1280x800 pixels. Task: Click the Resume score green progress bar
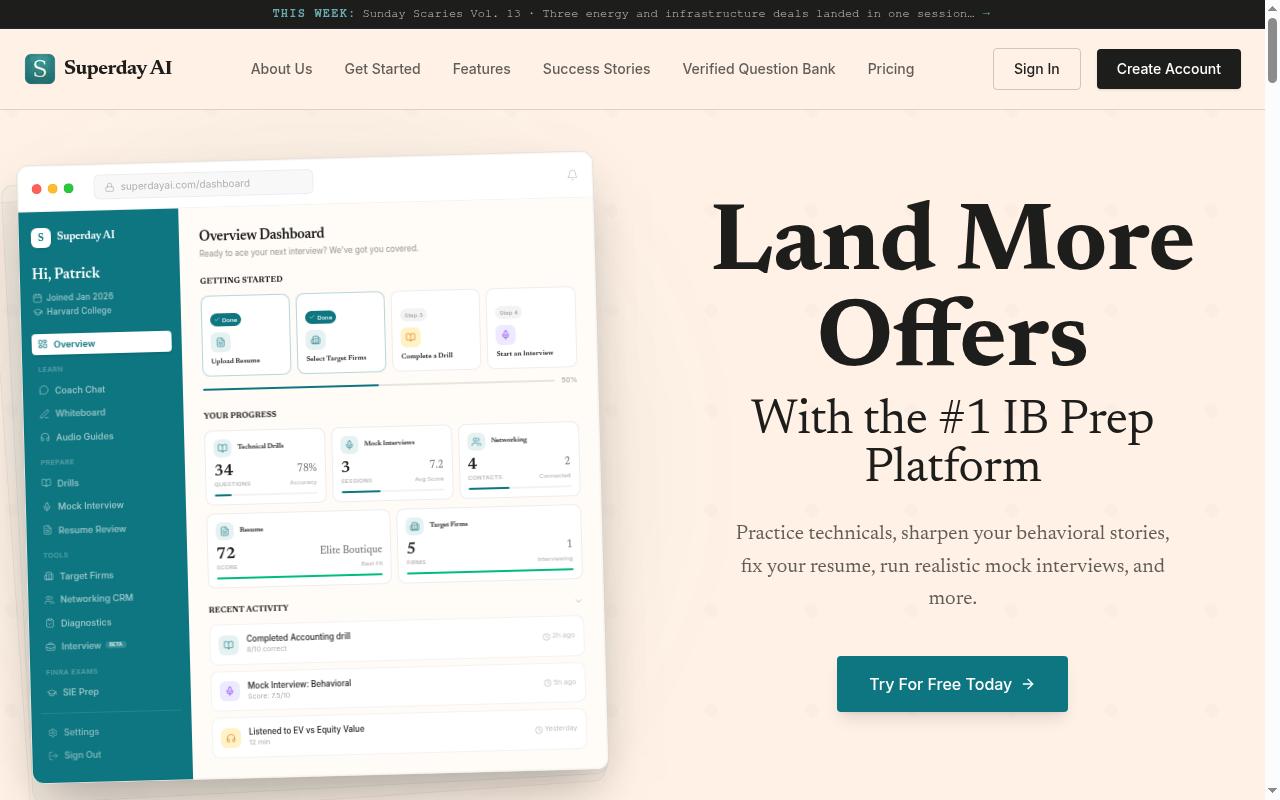300,576
